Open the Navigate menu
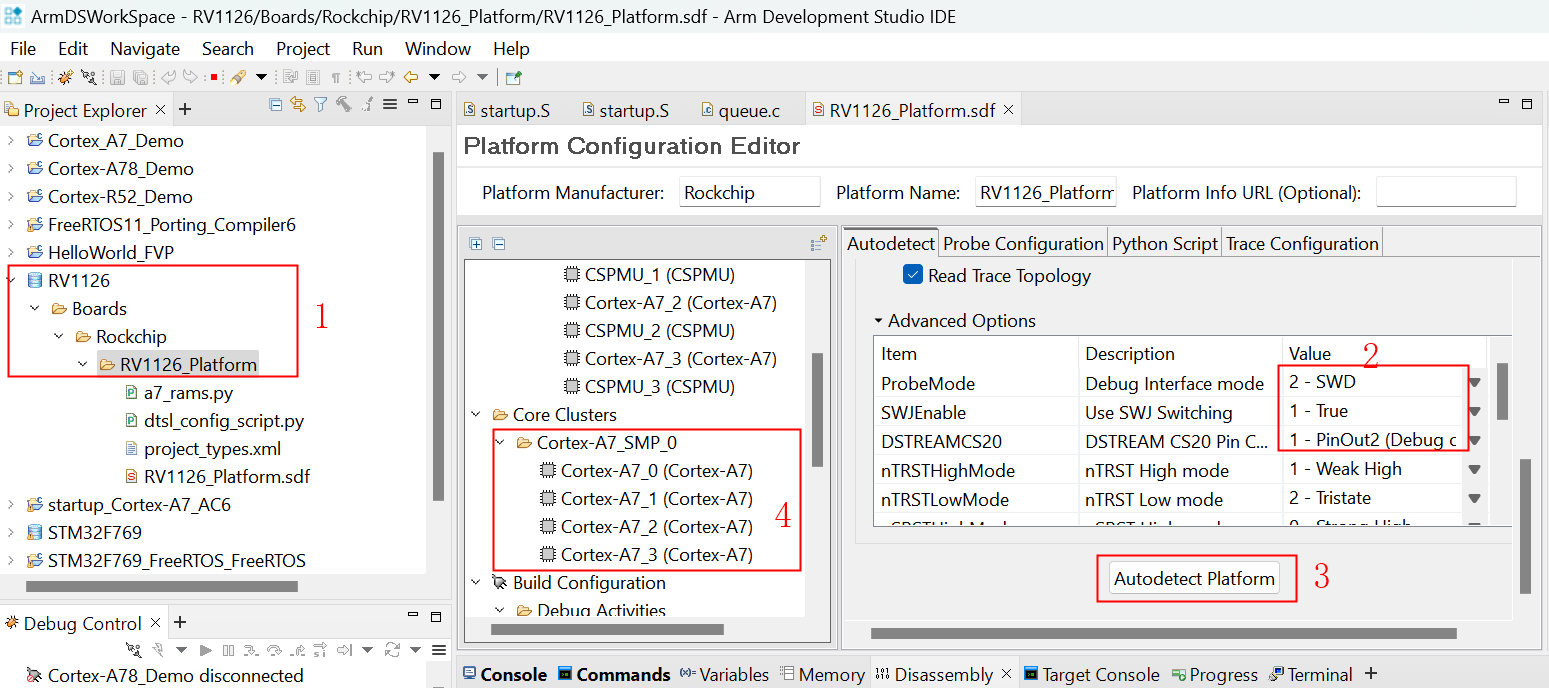 [x=145, y=49]
